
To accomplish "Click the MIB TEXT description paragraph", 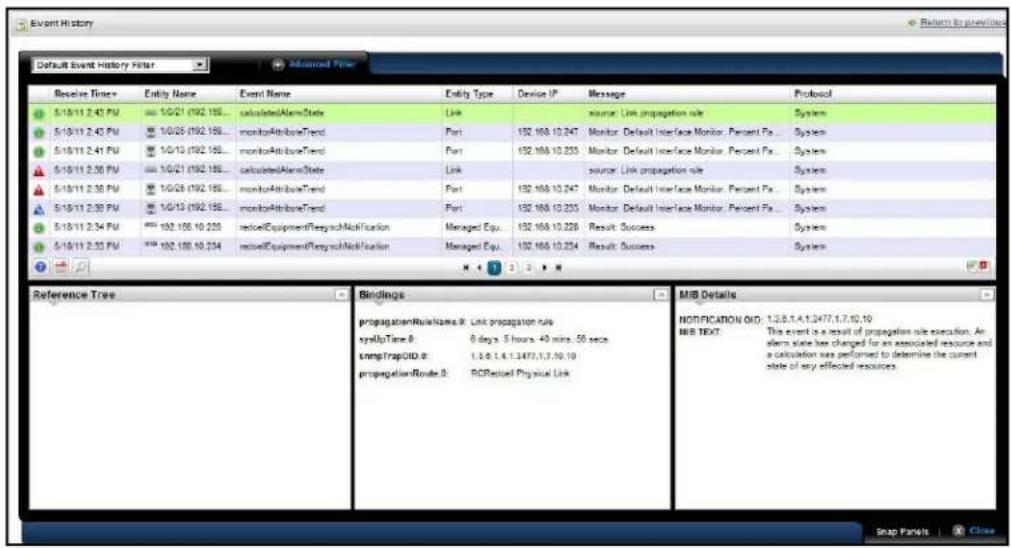I will (x=878, y=349).
